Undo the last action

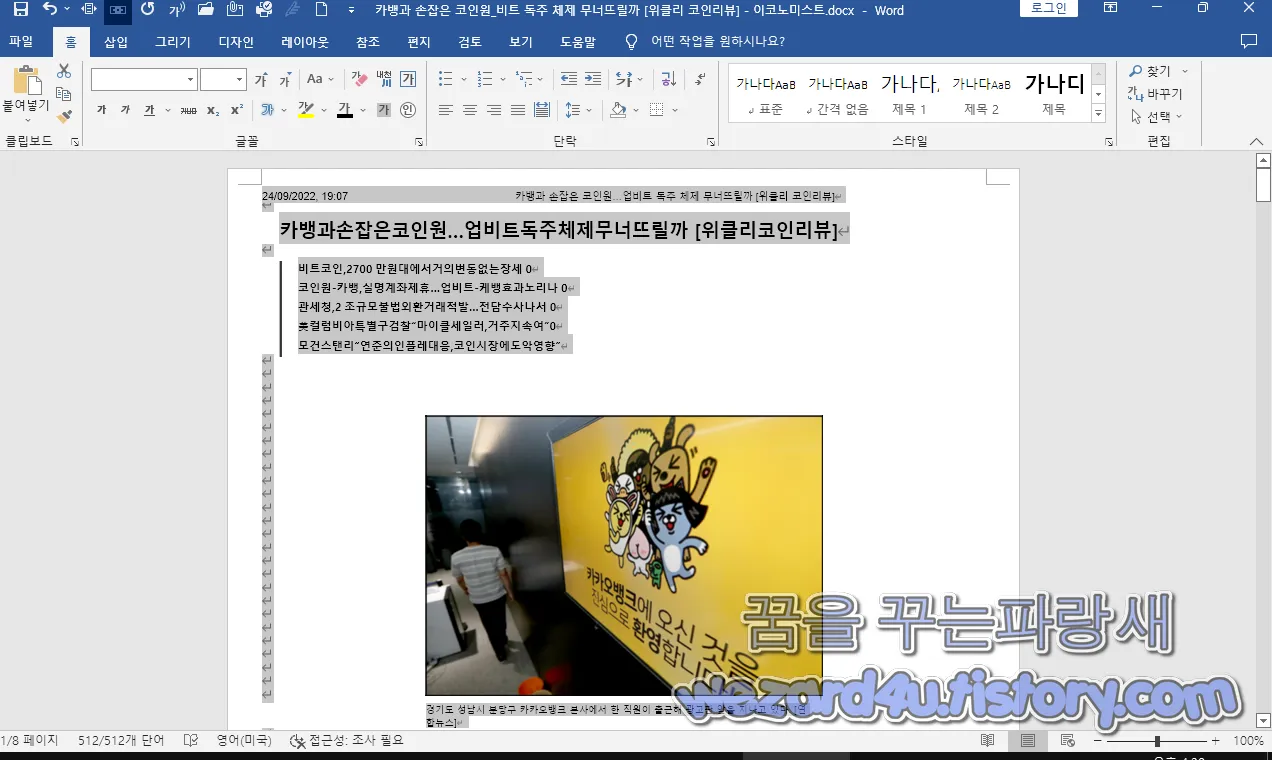coord(50,10)
